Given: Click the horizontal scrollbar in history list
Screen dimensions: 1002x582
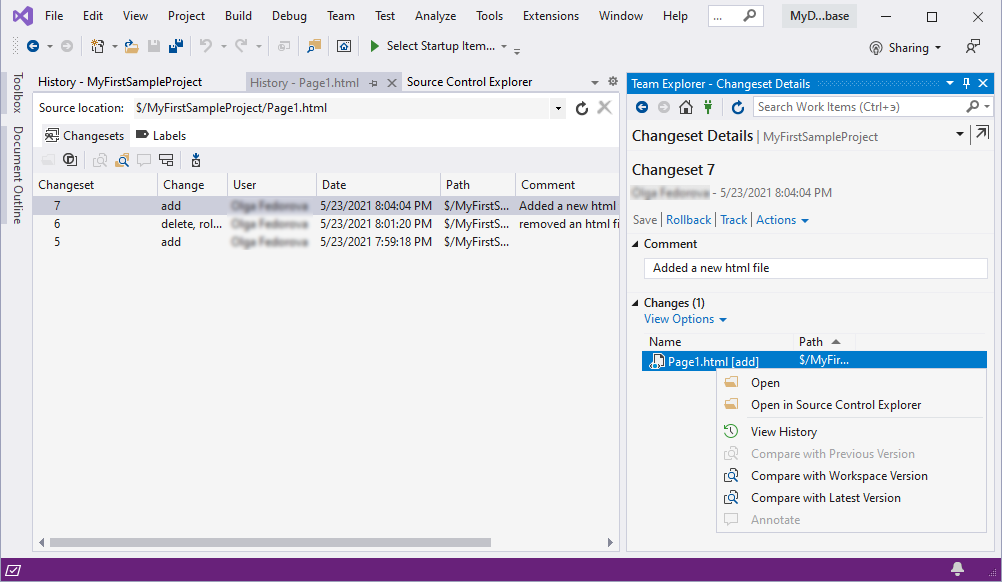Looking at the screenshot, I should point(270,542).
